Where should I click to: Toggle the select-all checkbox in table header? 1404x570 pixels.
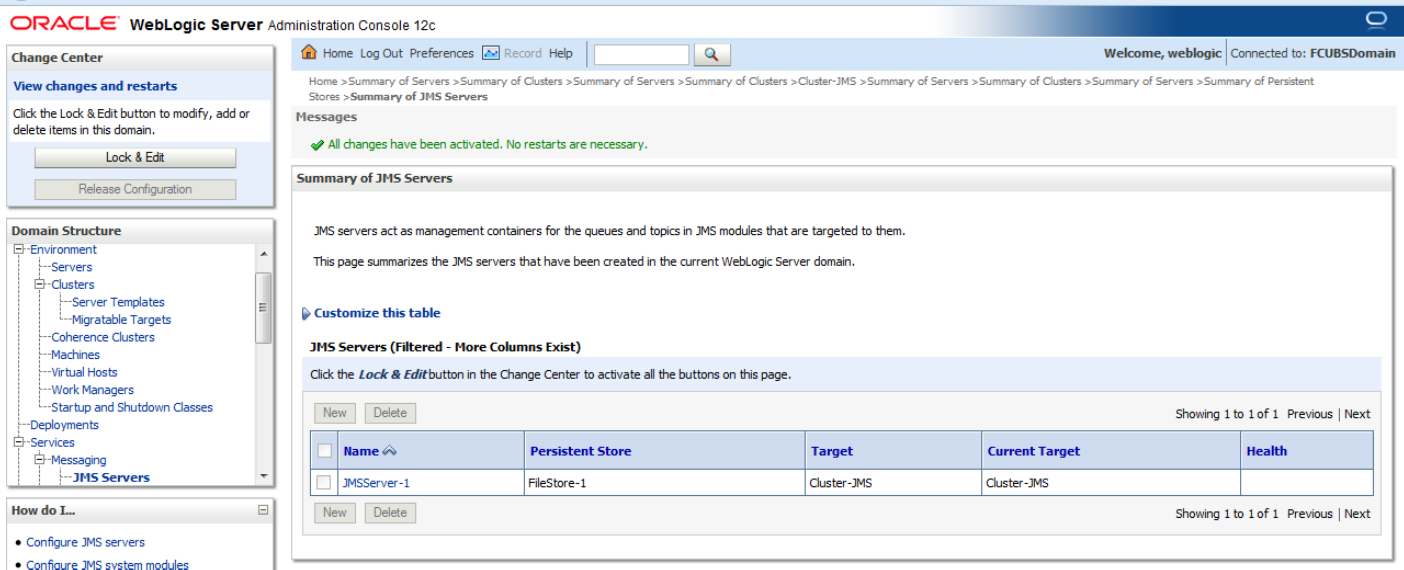(x=324, y=451)
